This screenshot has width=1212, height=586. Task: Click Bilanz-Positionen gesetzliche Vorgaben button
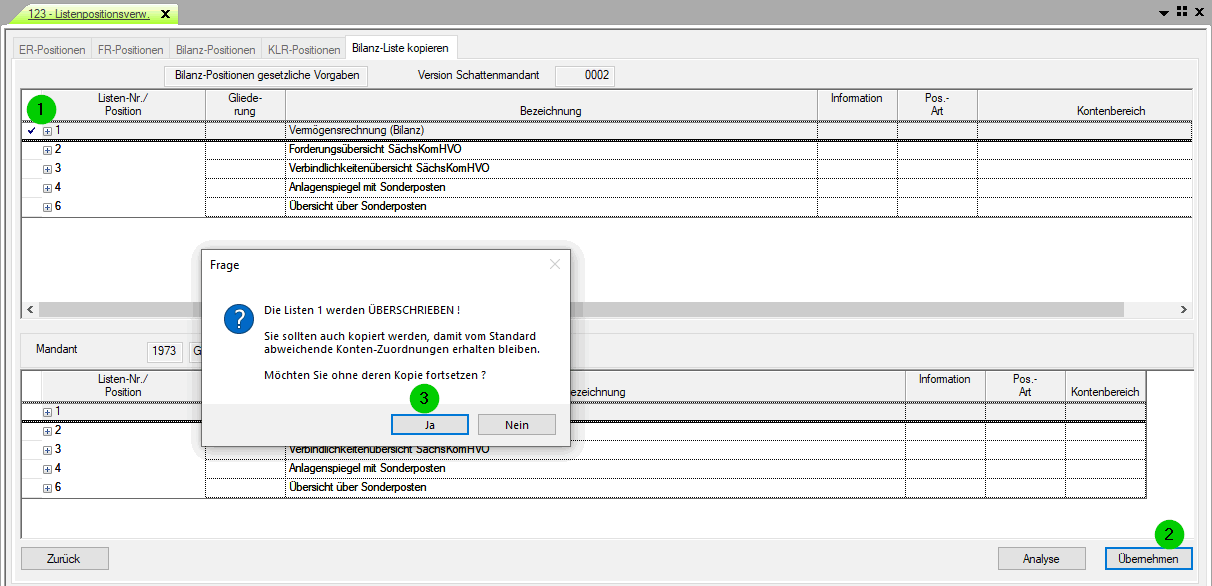(x=266, y=75)
